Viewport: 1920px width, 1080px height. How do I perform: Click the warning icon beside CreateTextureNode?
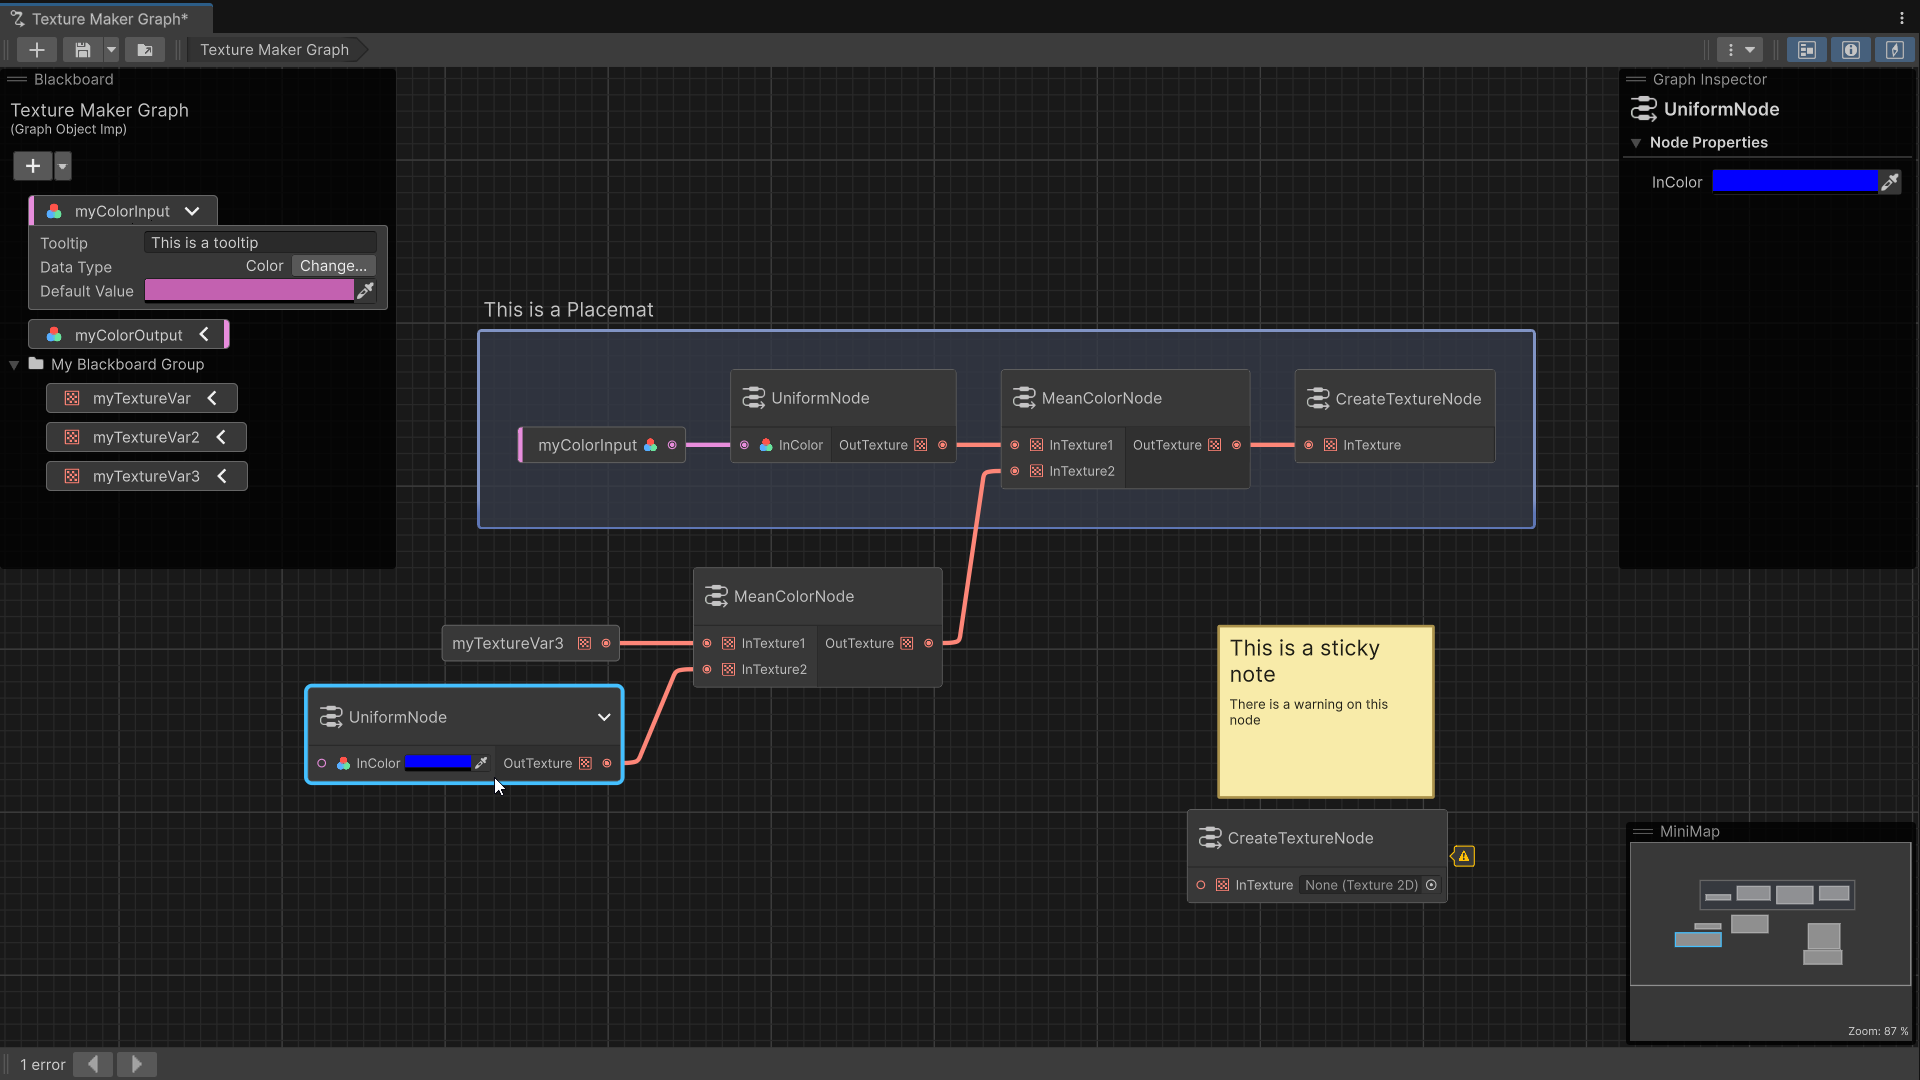(x=1464, y=857)
